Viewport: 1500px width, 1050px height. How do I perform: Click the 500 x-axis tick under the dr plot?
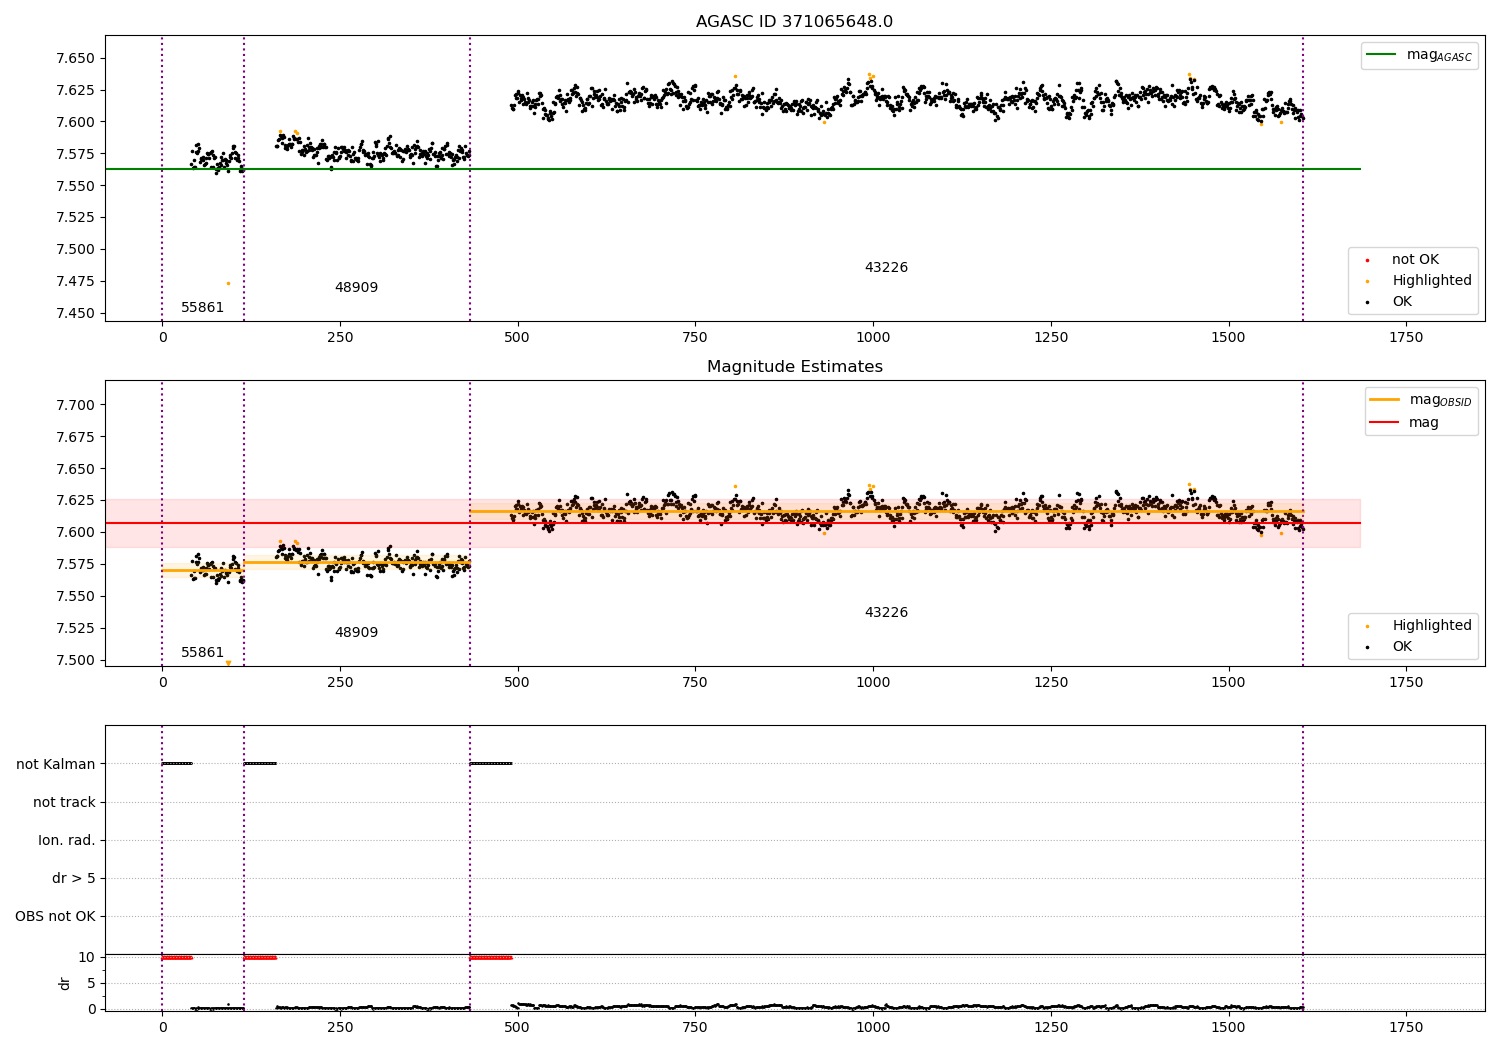(517, 1027)
